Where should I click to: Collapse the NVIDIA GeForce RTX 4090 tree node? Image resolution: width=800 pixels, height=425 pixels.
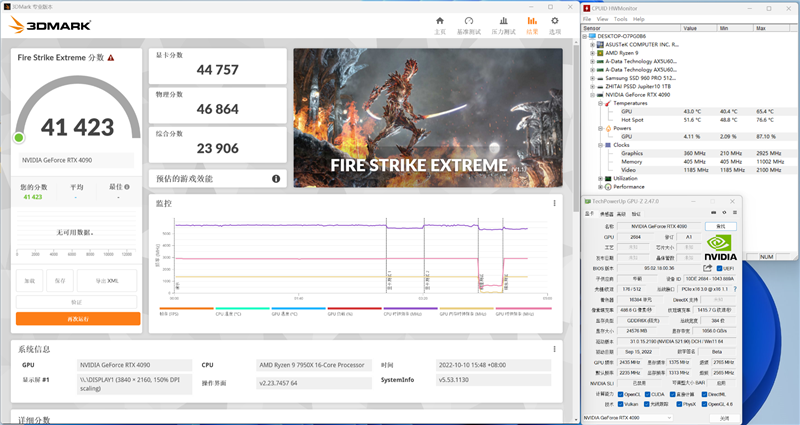(x=592, y=95)
